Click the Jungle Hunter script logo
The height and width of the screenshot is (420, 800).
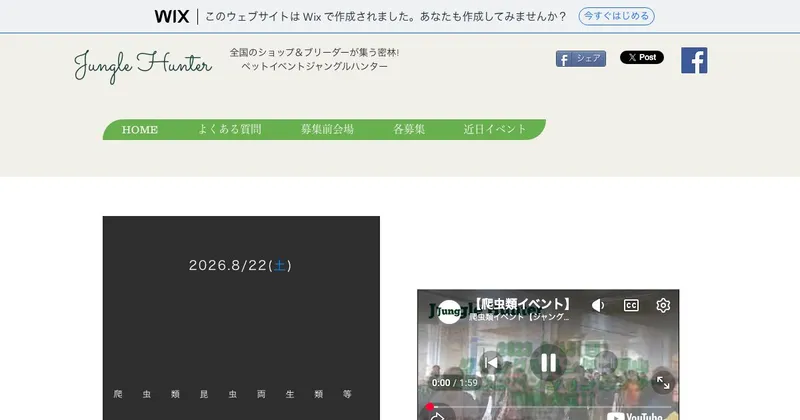(143, 65)
